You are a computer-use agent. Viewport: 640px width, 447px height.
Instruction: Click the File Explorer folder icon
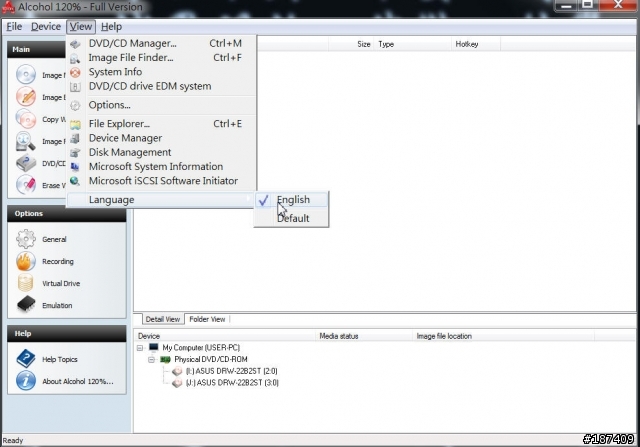point(75,124)
